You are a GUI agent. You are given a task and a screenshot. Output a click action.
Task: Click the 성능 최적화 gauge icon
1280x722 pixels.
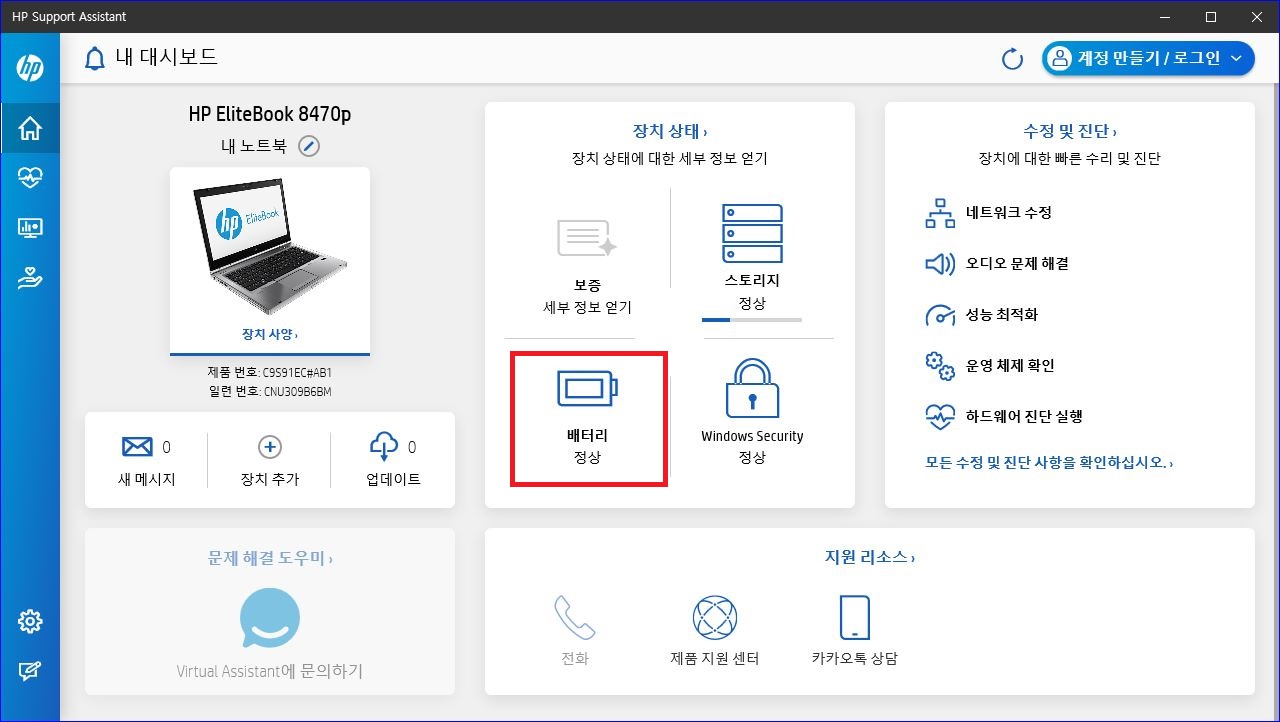940,315
